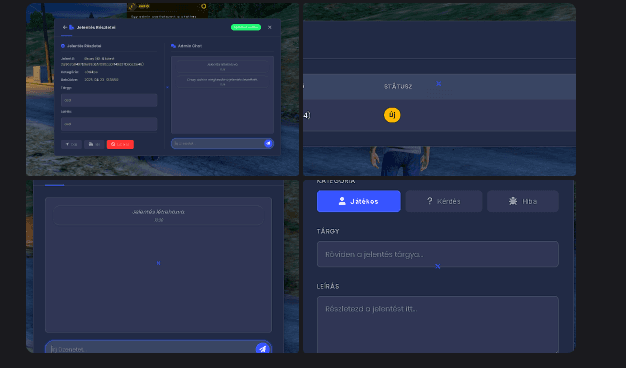626x368 pixels.
Task: Click the 'Admin Chat' heading text
Action: [190, 46]
